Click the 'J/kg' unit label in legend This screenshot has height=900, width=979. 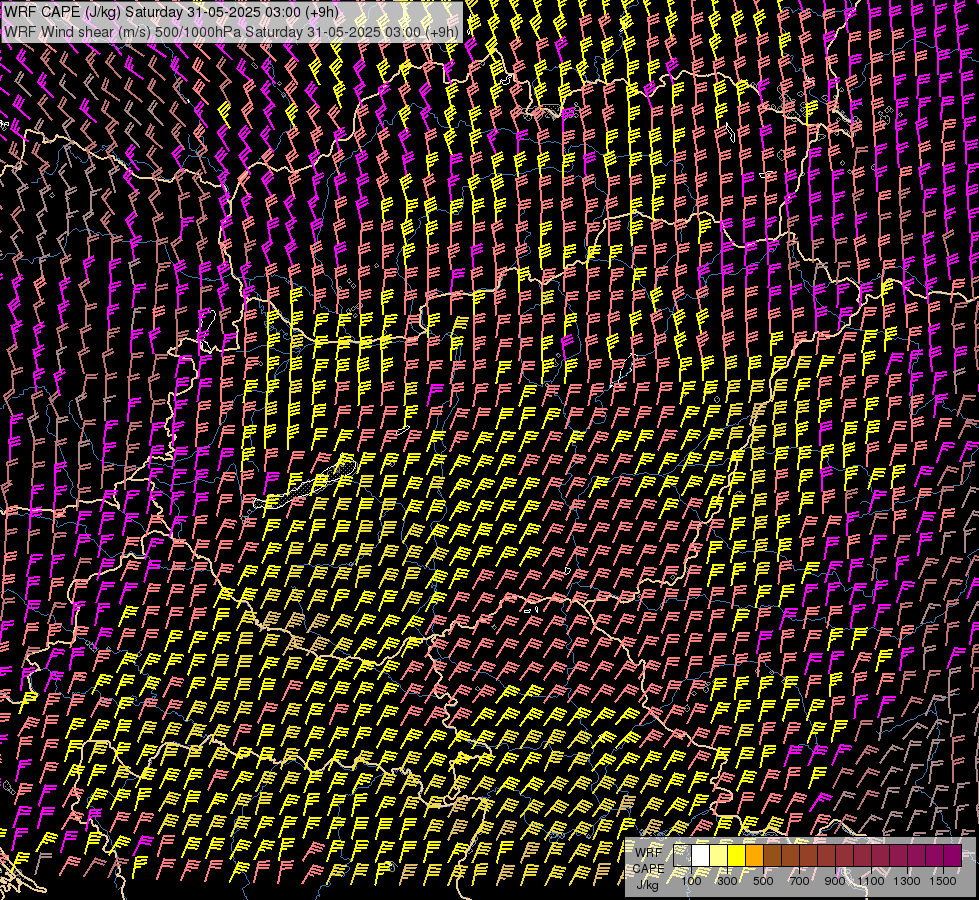pos(648,886)
